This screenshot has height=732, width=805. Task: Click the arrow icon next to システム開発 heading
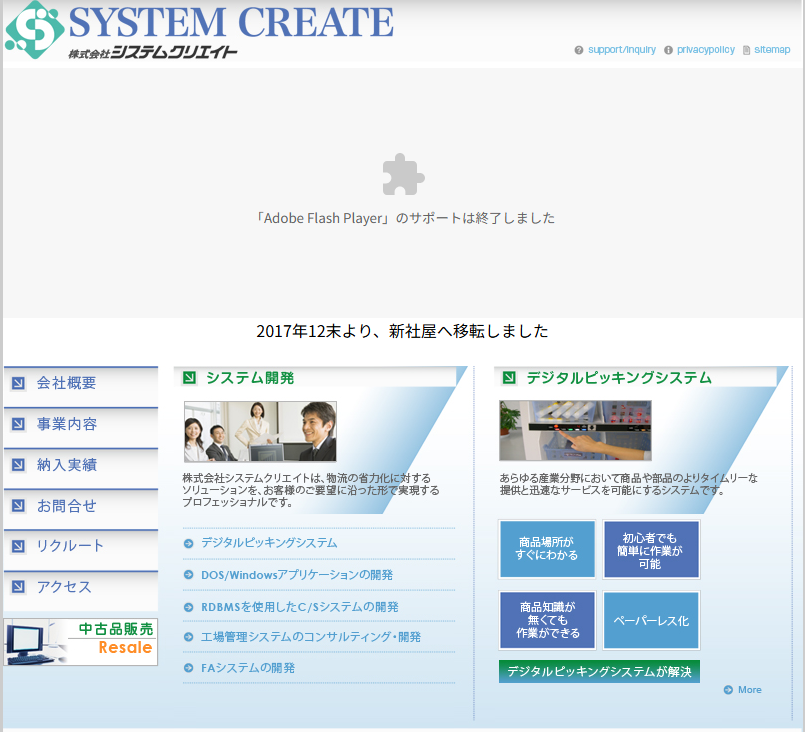click(x=189, y=378)
